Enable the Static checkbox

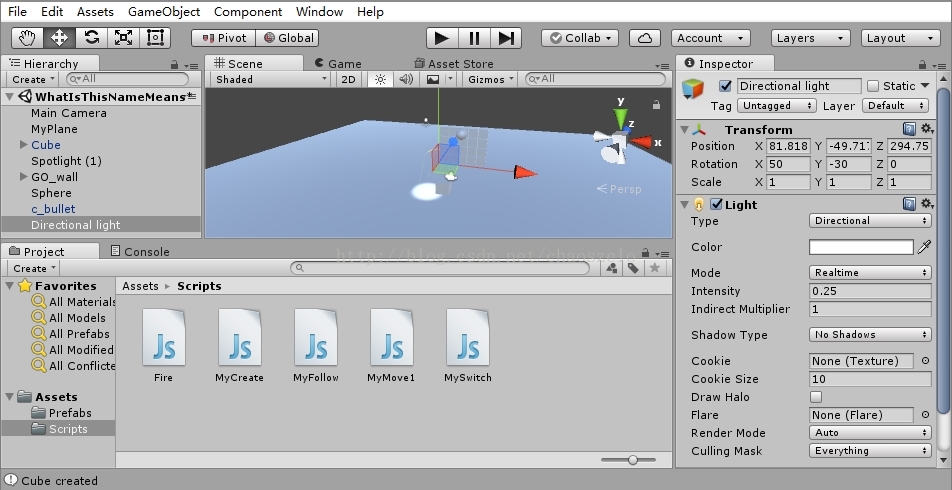(873, 86)
